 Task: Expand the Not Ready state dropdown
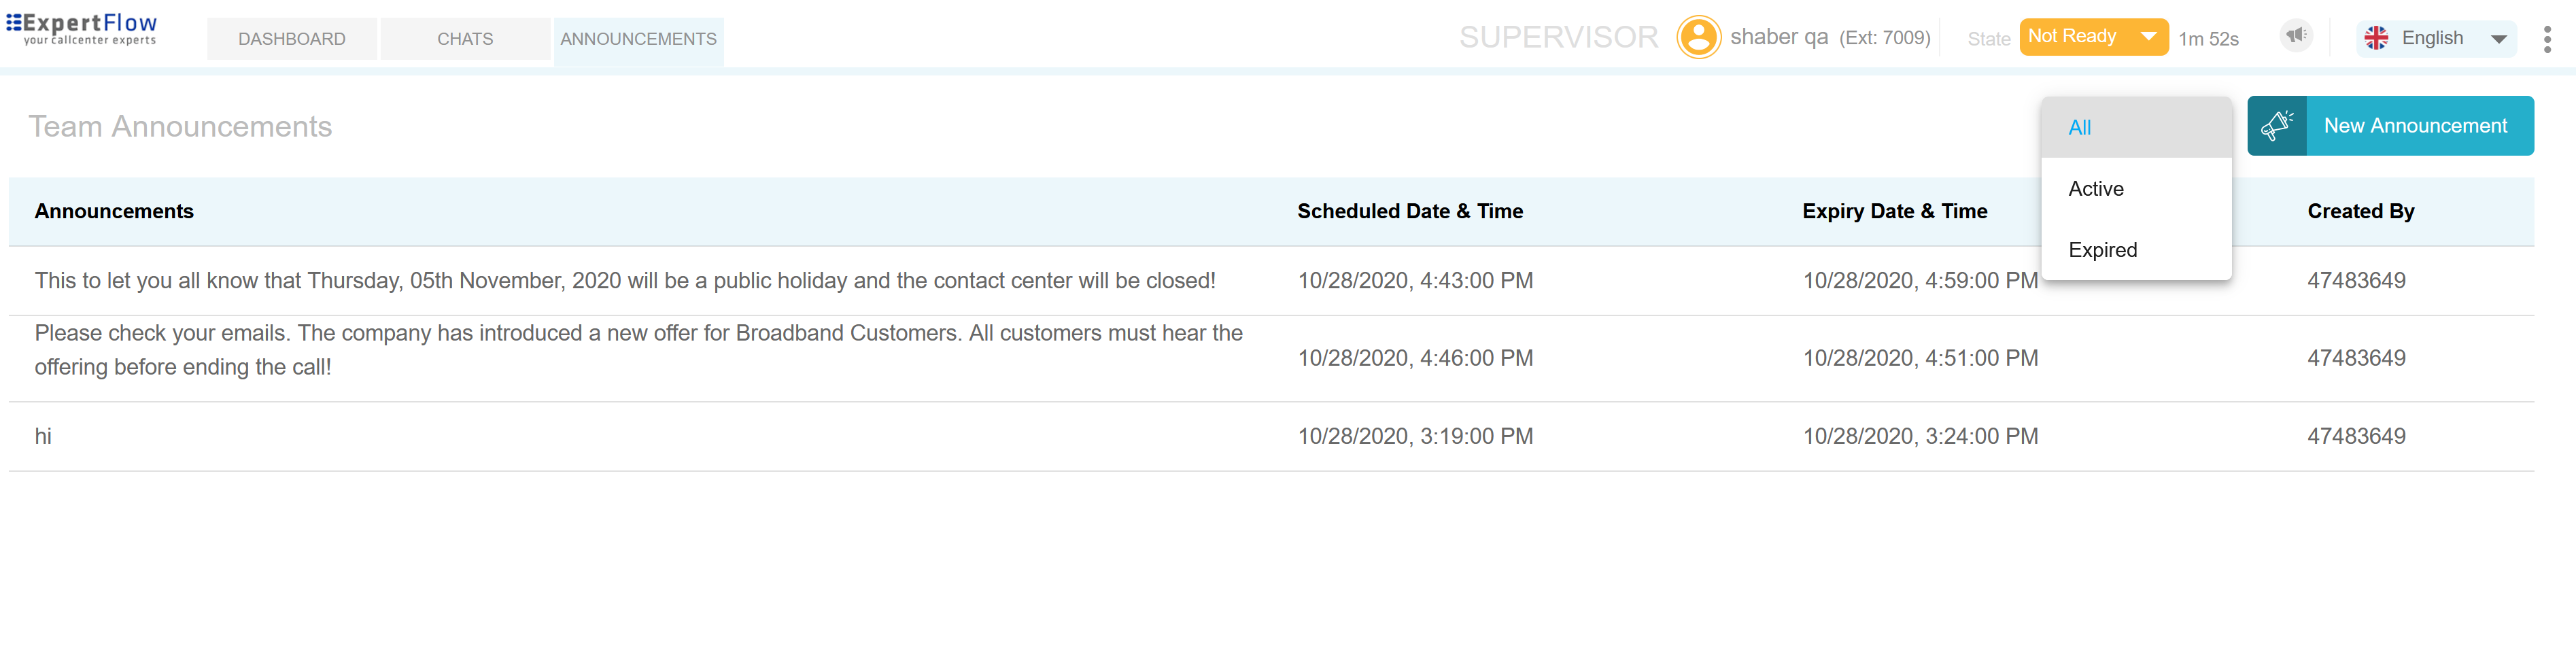click(x=2148, y=37)
